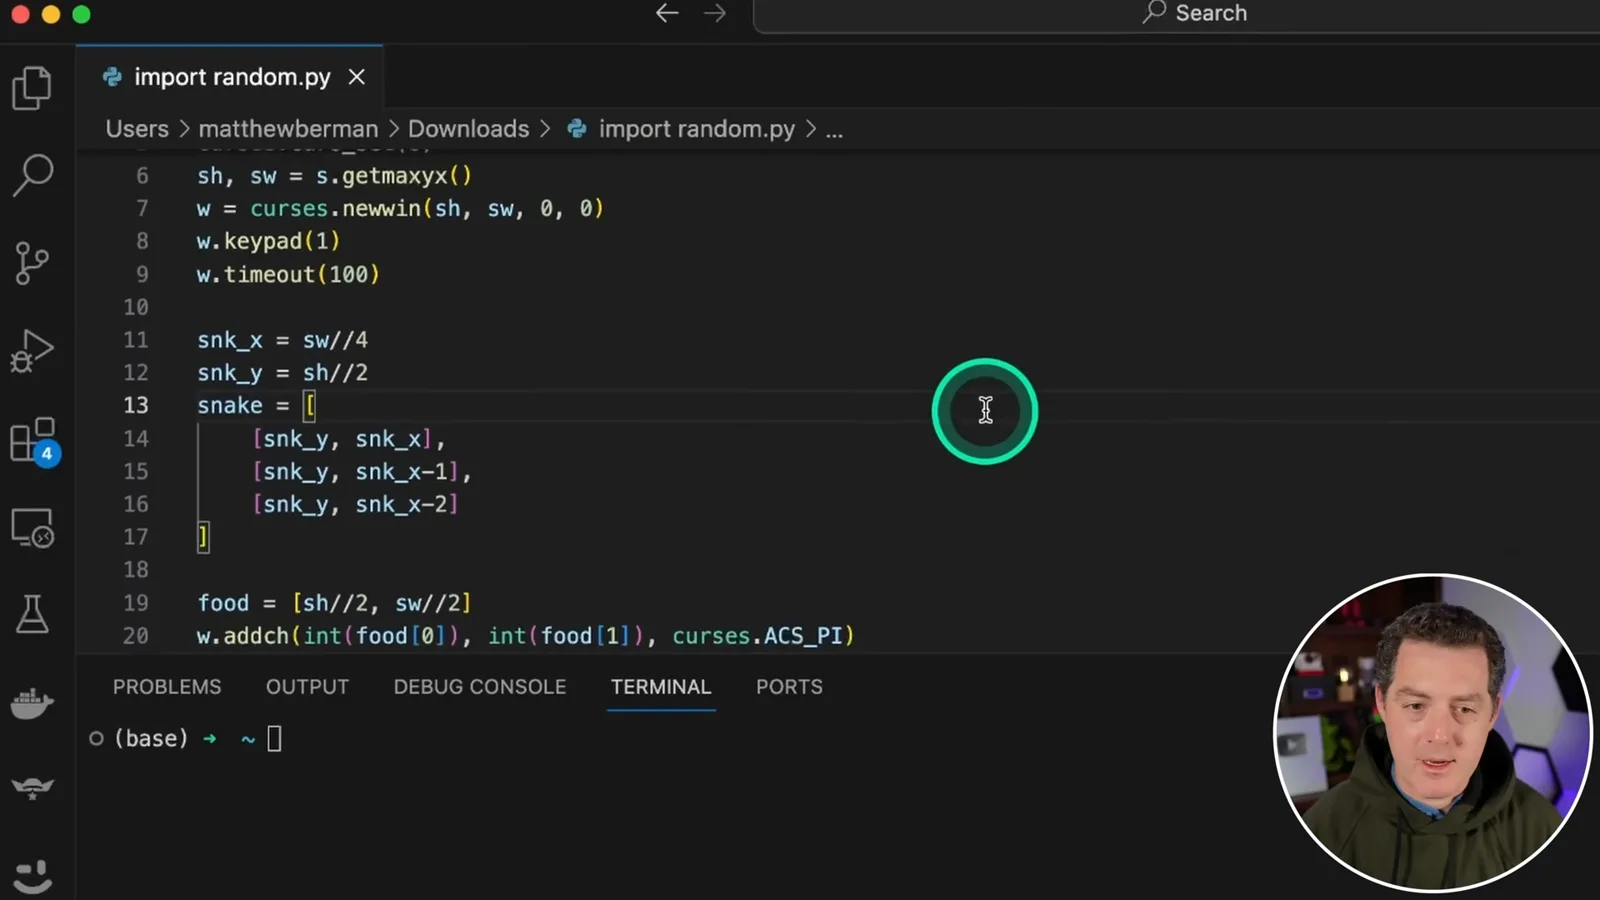Go back with the left arrow
The height and width of the screenshot is (900, 1600).
667,13
